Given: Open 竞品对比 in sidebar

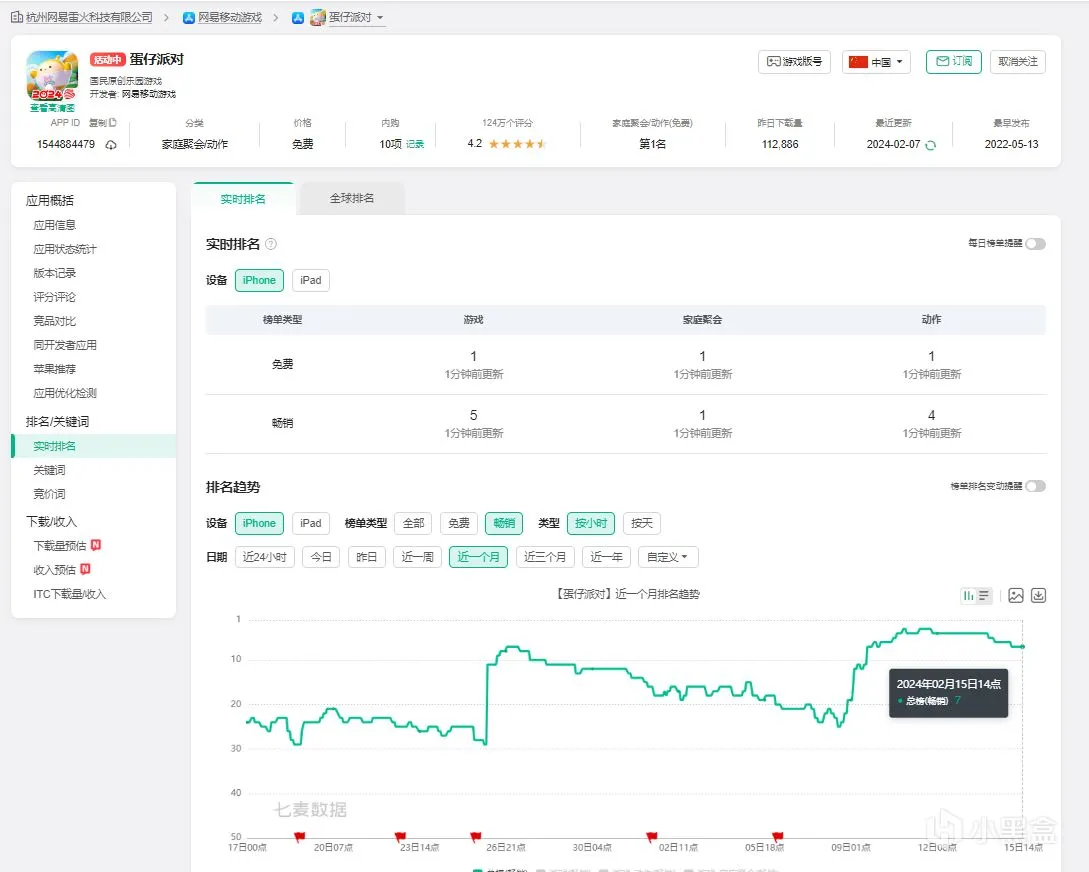Looking at the screenshot, I should coord(55,321).
